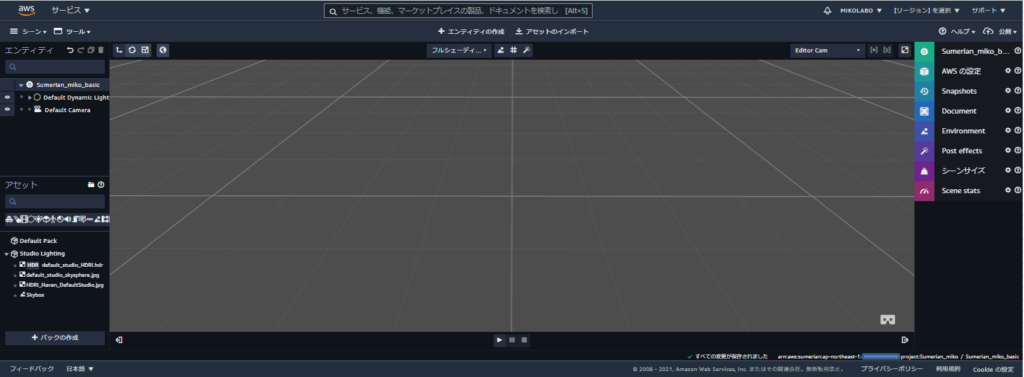Start scene with the play button
This screenshot has height=377, width=1024.
click(500, 340)
